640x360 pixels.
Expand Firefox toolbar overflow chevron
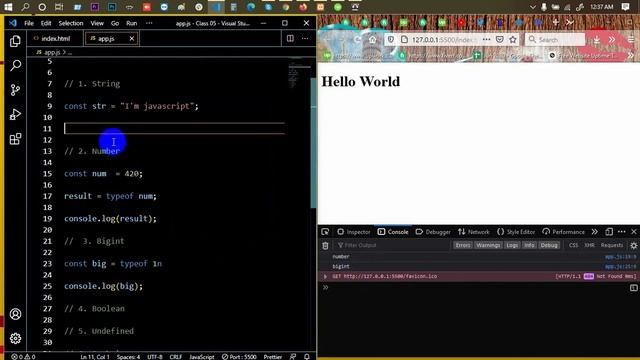tap(611, 40)
